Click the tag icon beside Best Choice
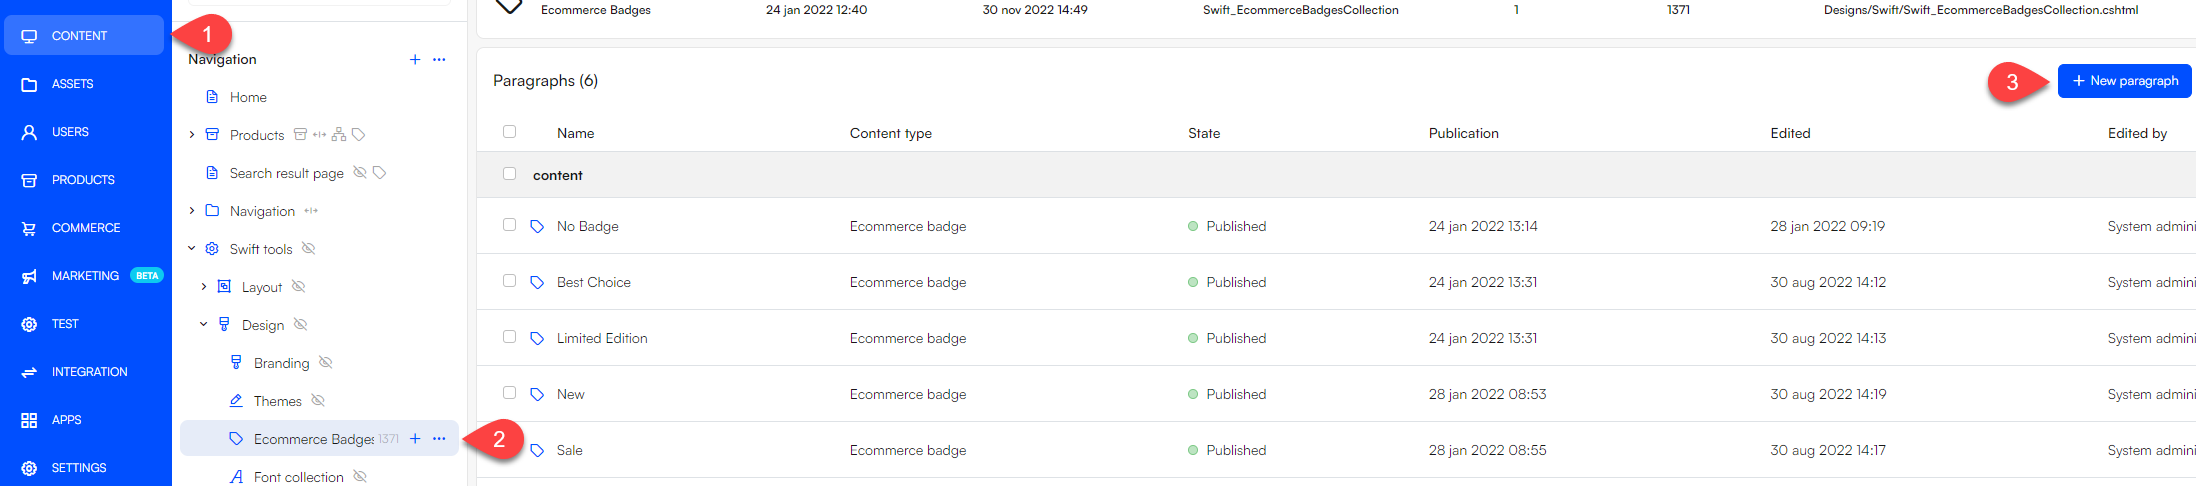This screenshot has height=486, width=2196. [537, 283]
